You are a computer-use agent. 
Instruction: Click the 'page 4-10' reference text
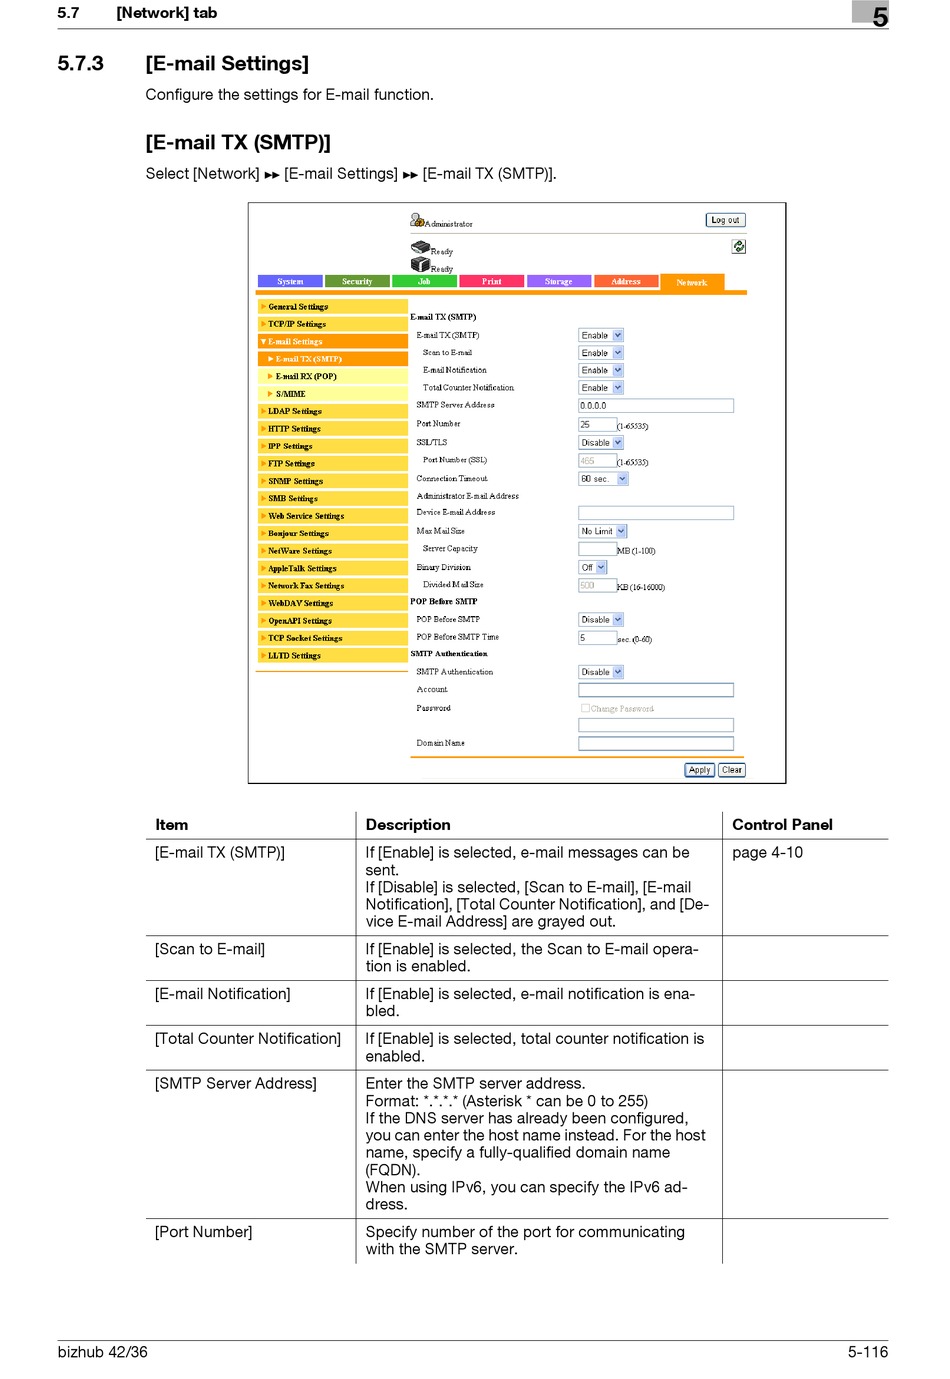coord(767,853)
